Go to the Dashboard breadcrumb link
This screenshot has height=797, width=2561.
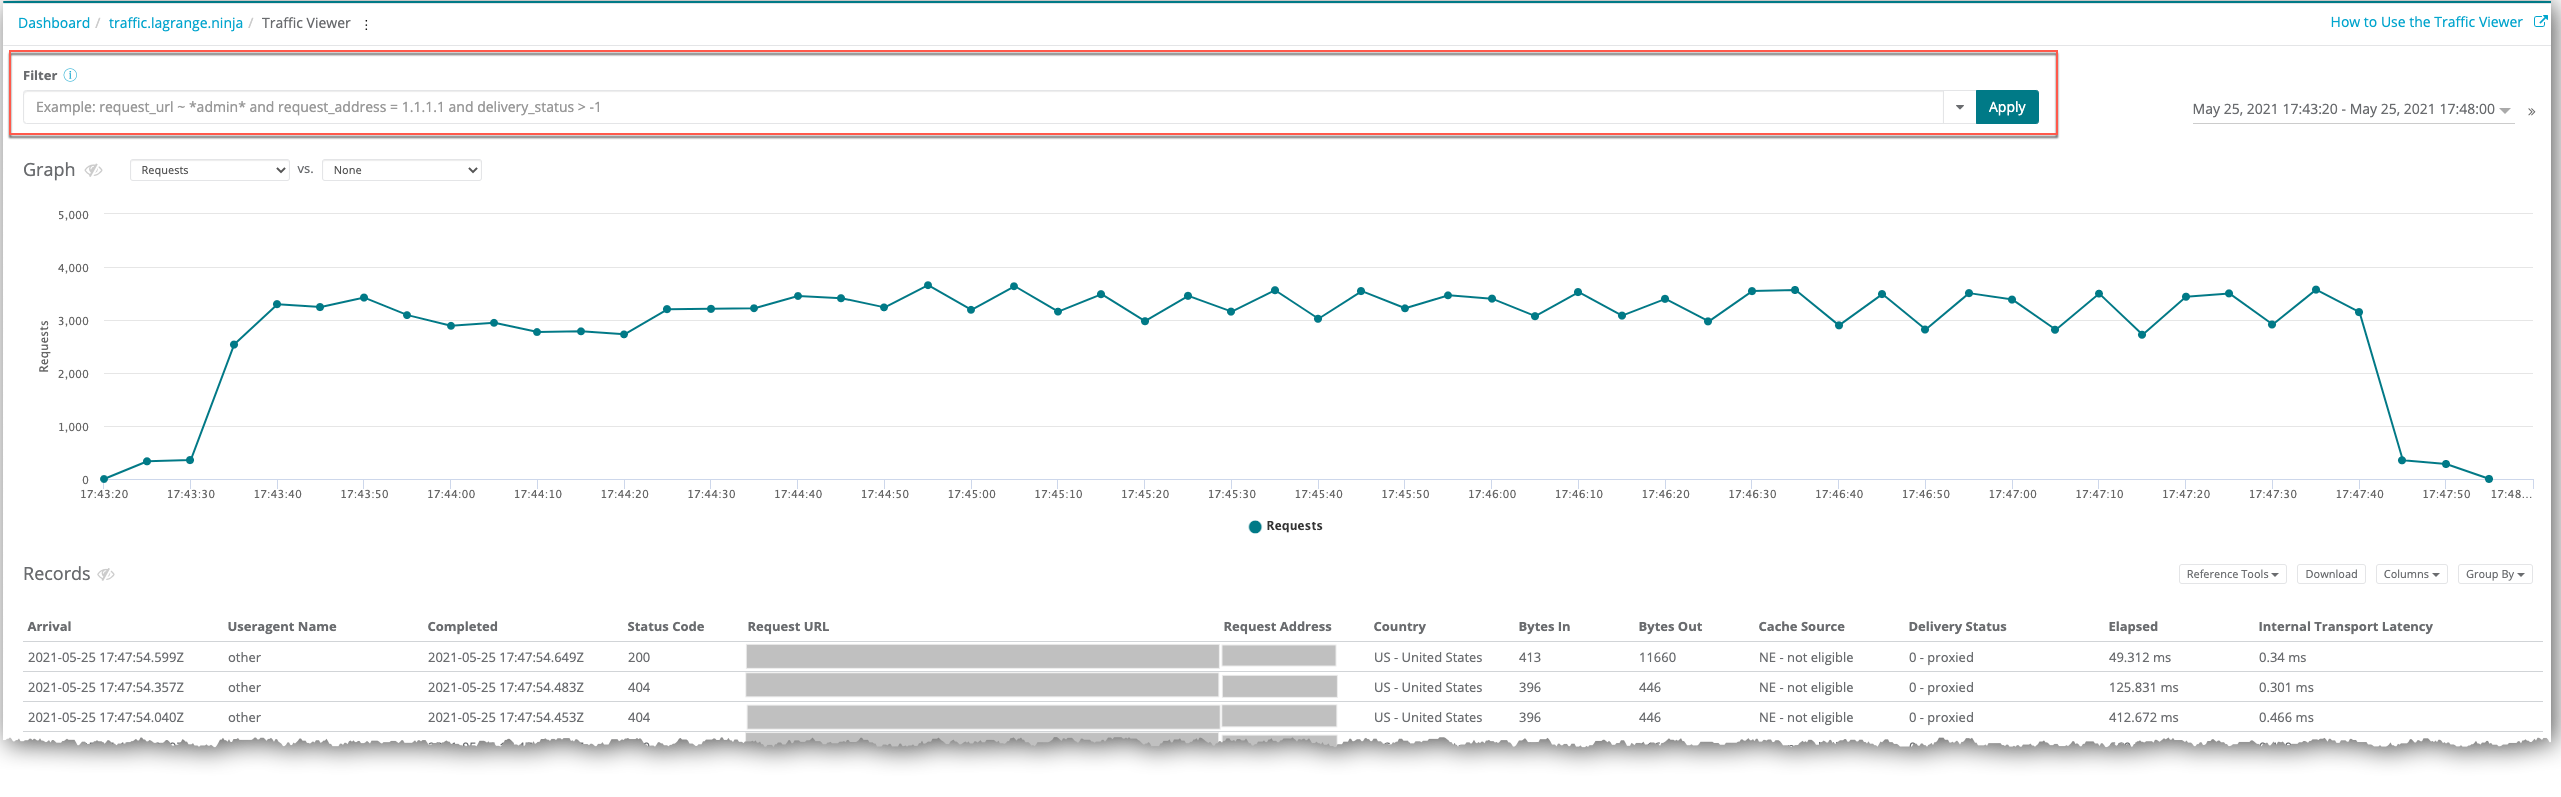(54, 23)
